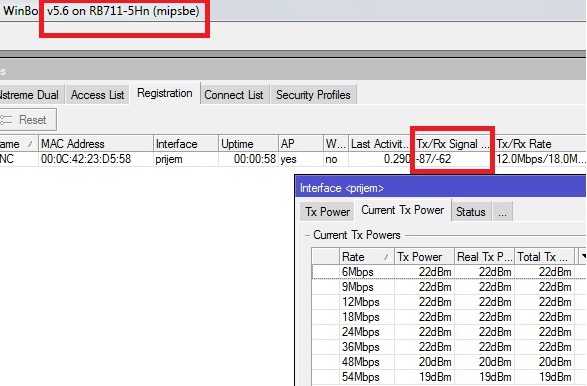Sort by MAC Address column
The image size is (587, 386).
click(95, 144)
